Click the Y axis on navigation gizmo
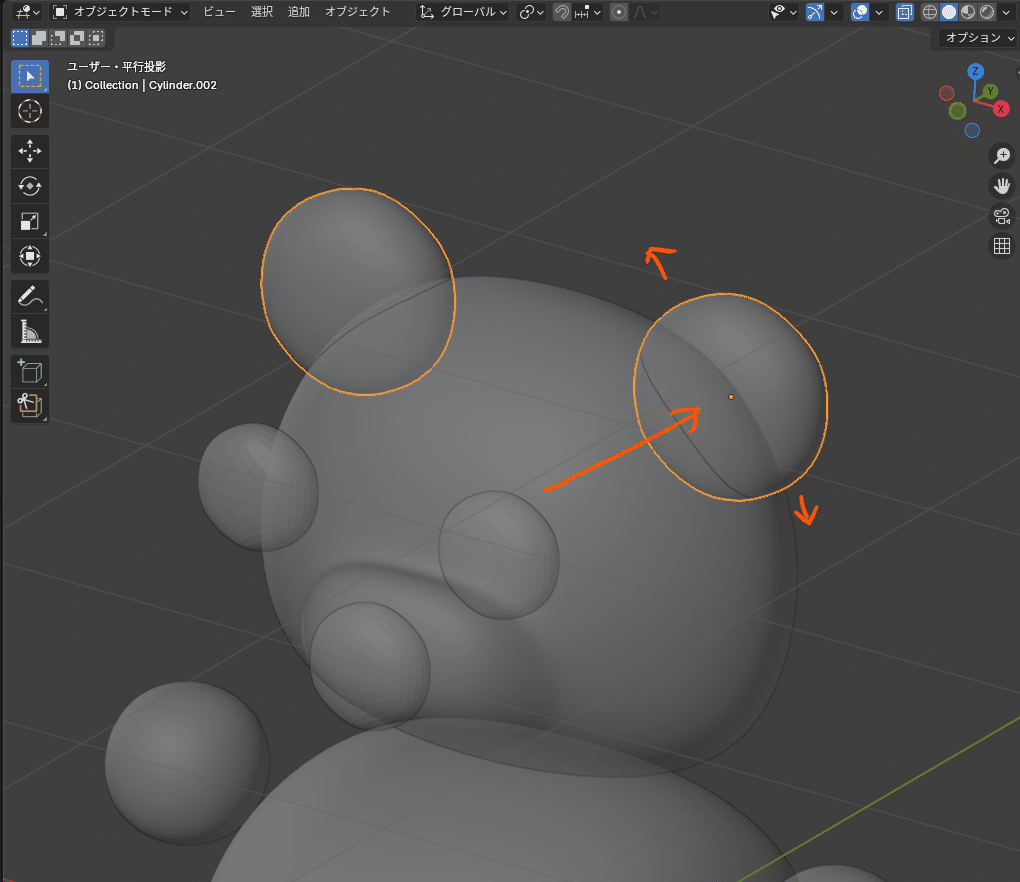Image resolution: width=1020 pixels, height=882 pixels. tap(990, 92)
